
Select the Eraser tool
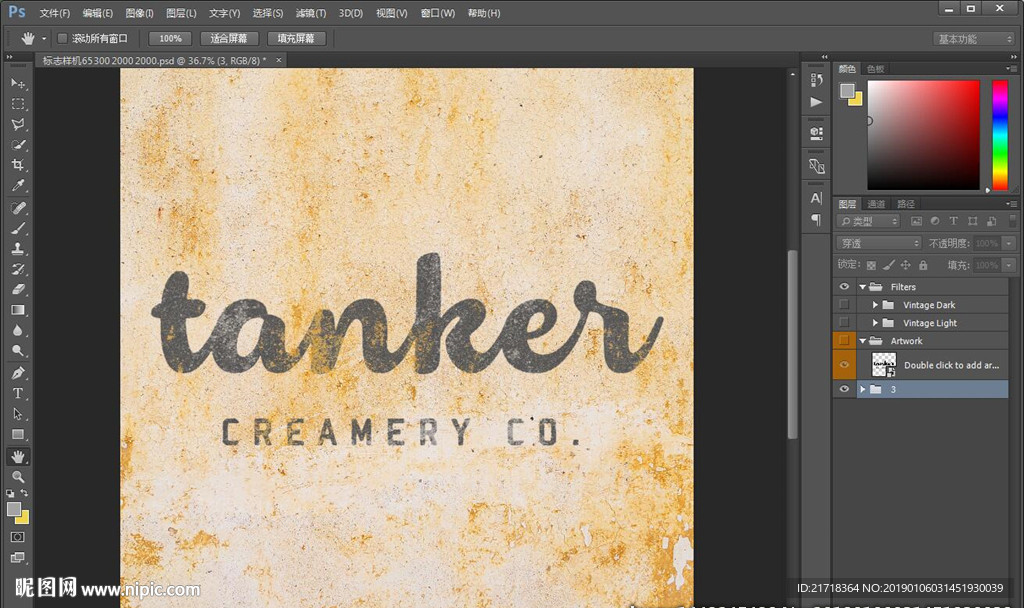[18, 289]
